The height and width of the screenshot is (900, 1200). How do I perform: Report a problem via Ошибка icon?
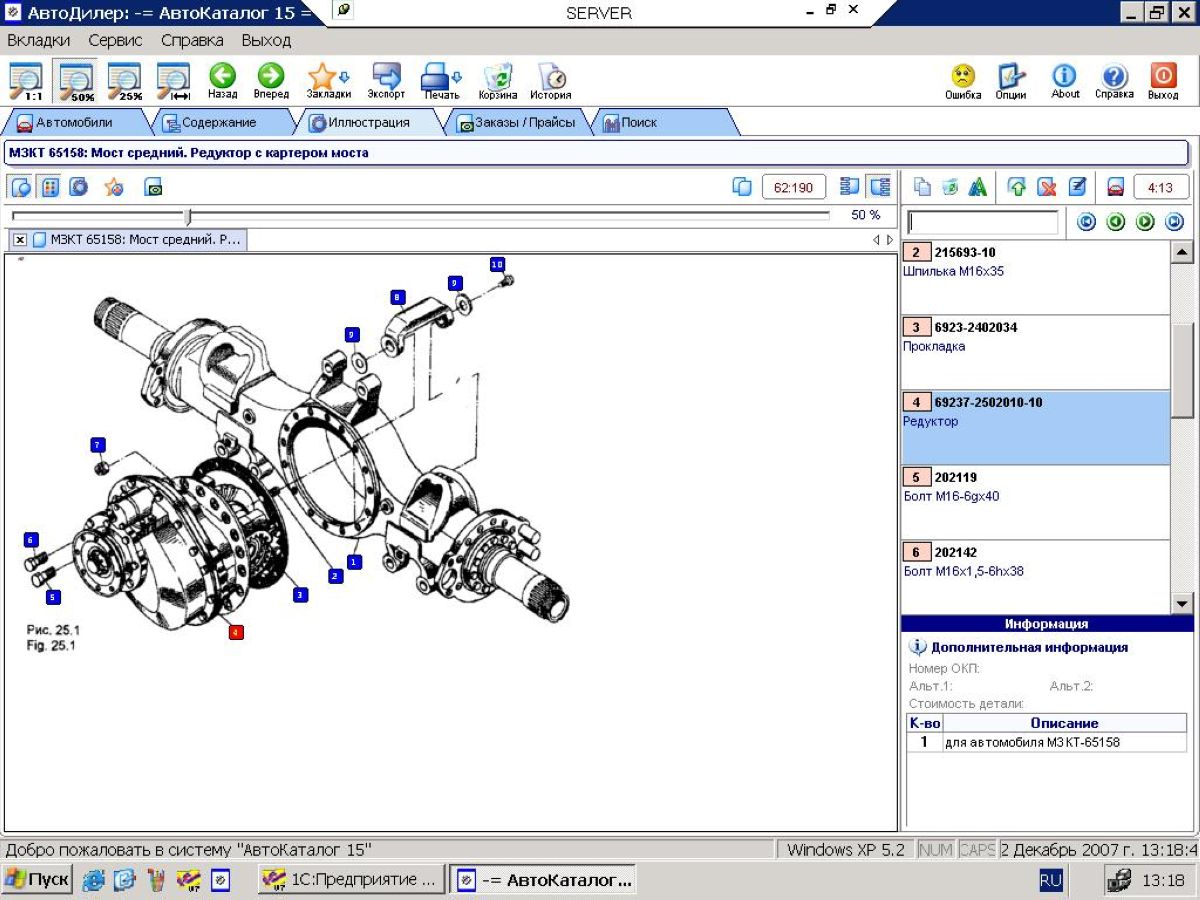point(963,81)
